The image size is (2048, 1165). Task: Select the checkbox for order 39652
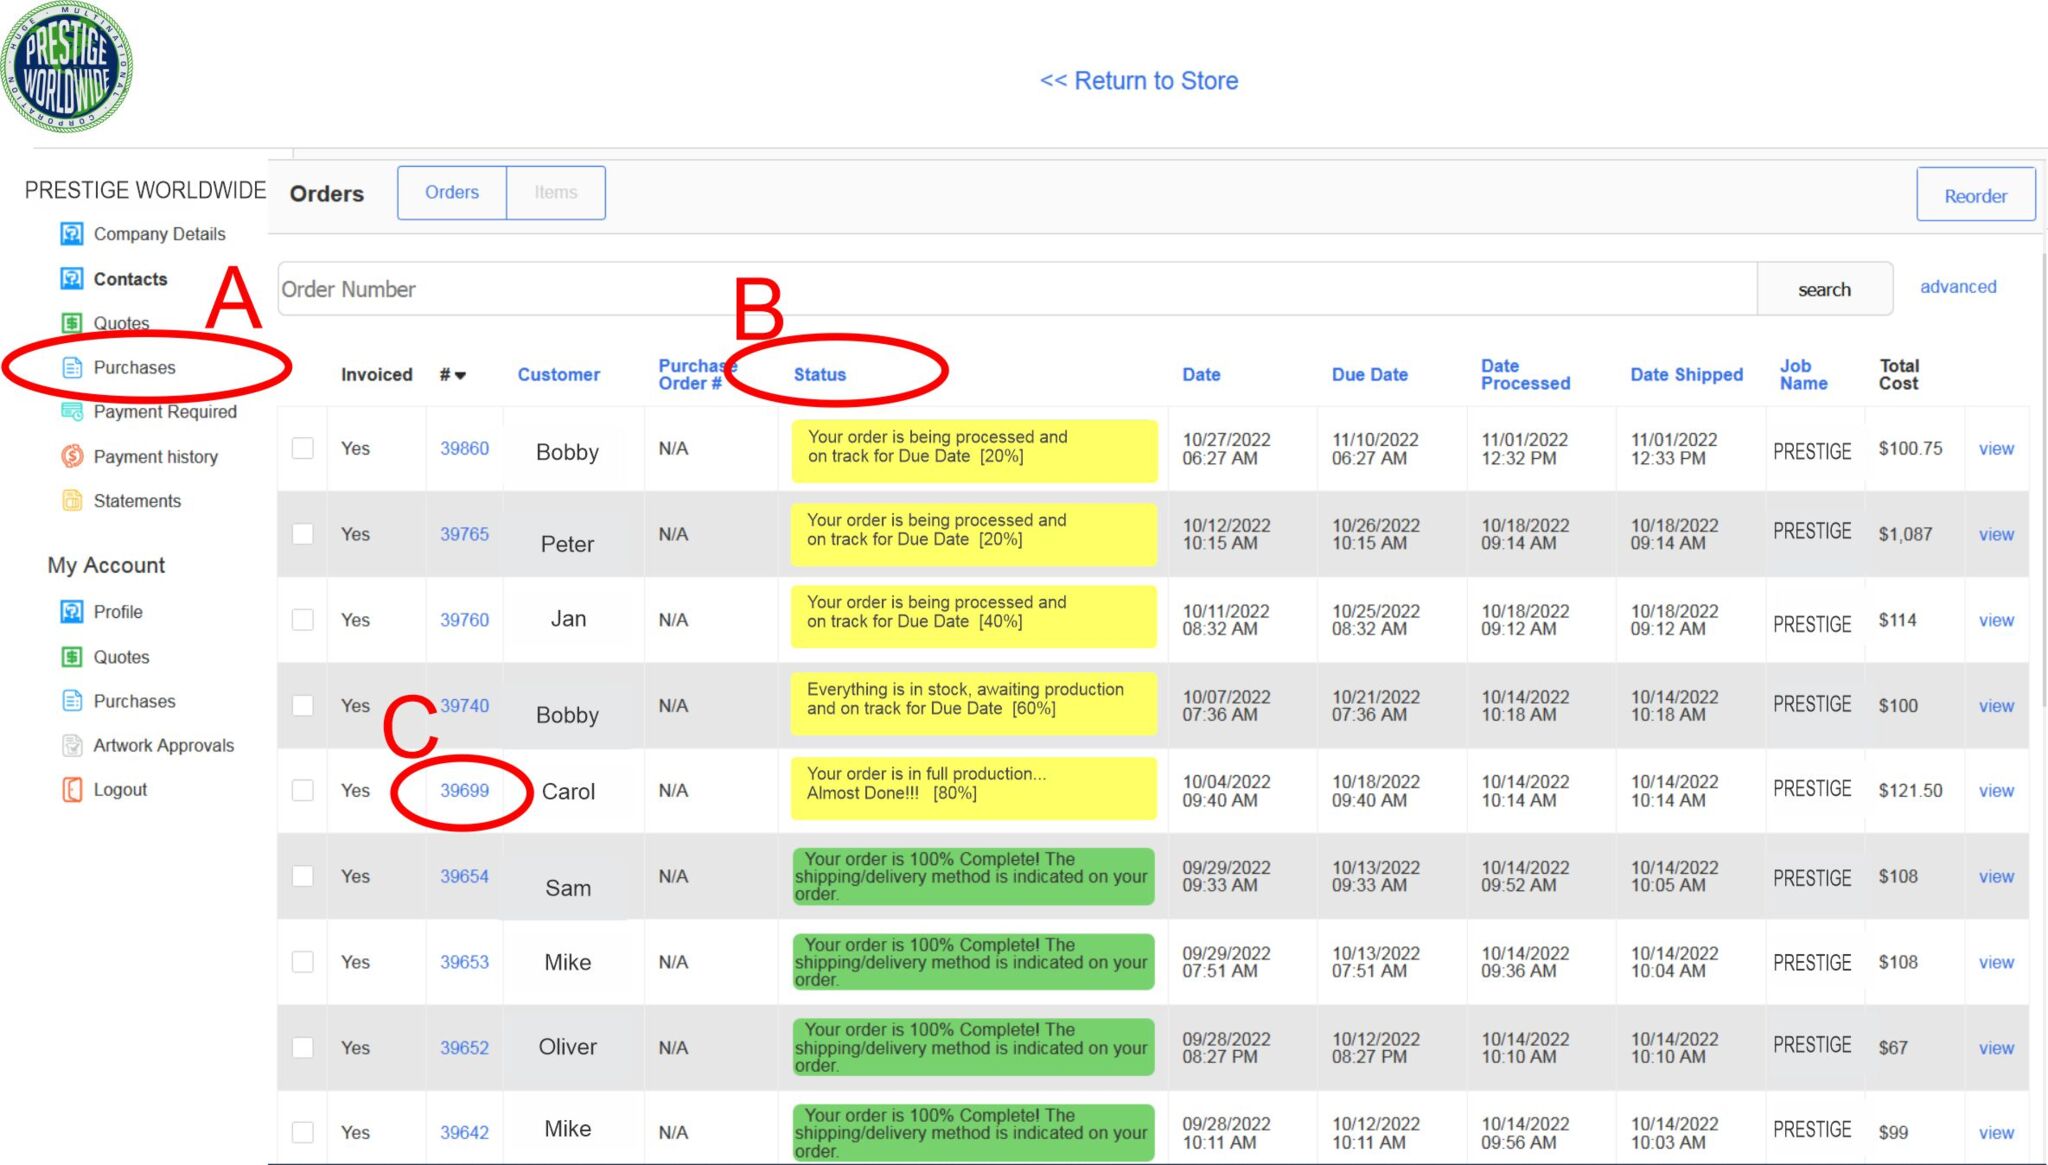[x=303, y=1047]
